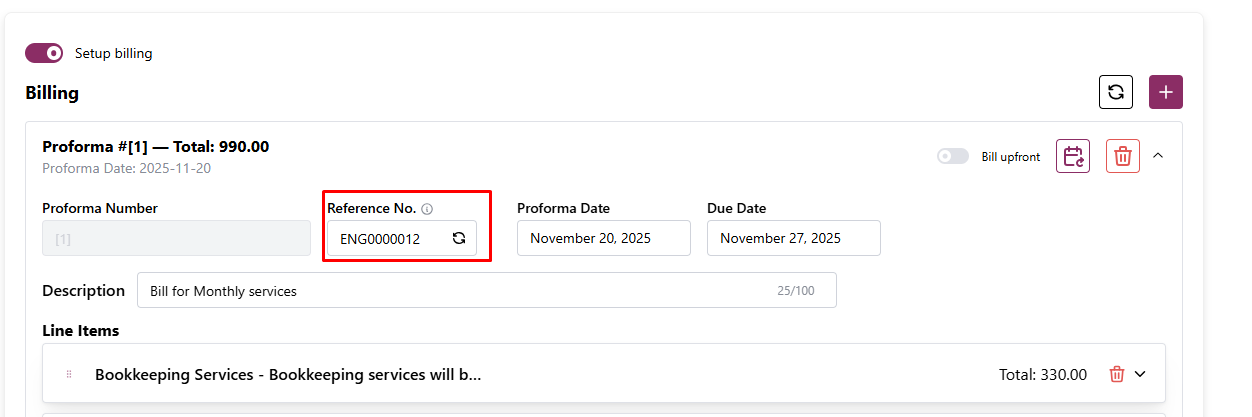This screenshot has width=1252, height=417.
Task: Toggle the Setup billing switch
Action: click(44, 53)
